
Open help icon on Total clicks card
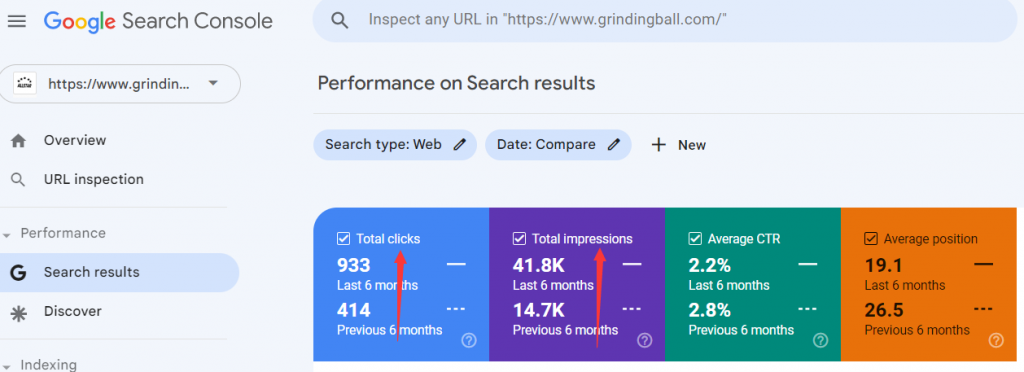pos(468,340)
